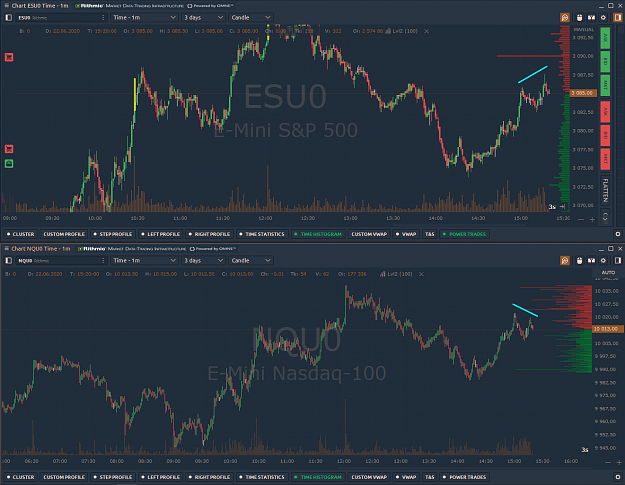Viewport: 625px width, 485px height.
Task: Open indicators square icon at NQU0 bottom bar
Action: tap(618, 477)
